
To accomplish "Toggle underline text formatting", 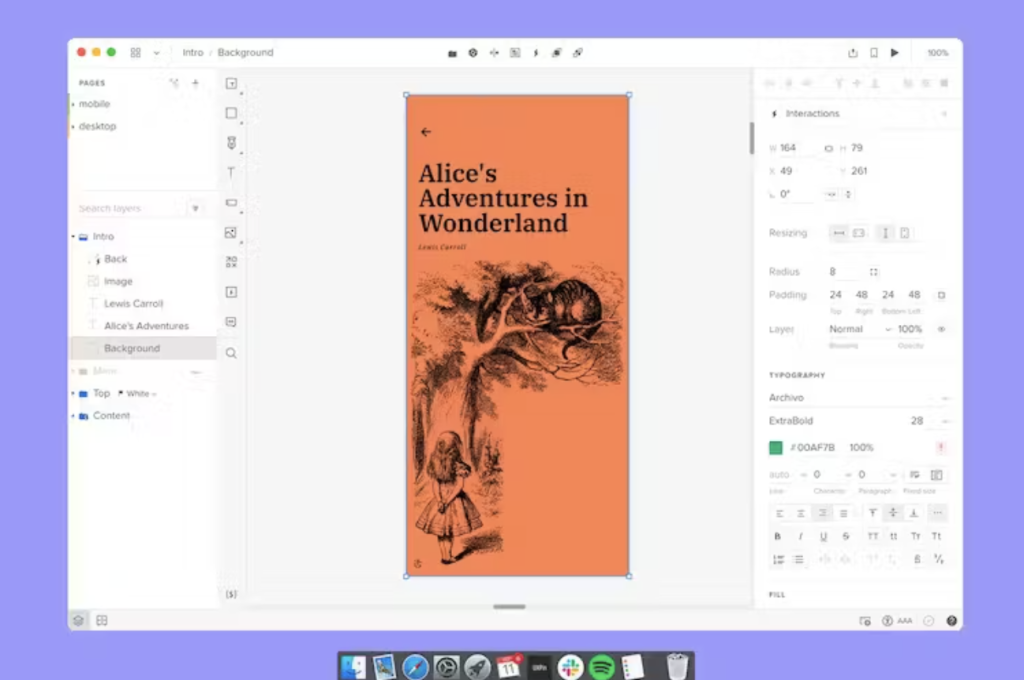I will [824, 536].
